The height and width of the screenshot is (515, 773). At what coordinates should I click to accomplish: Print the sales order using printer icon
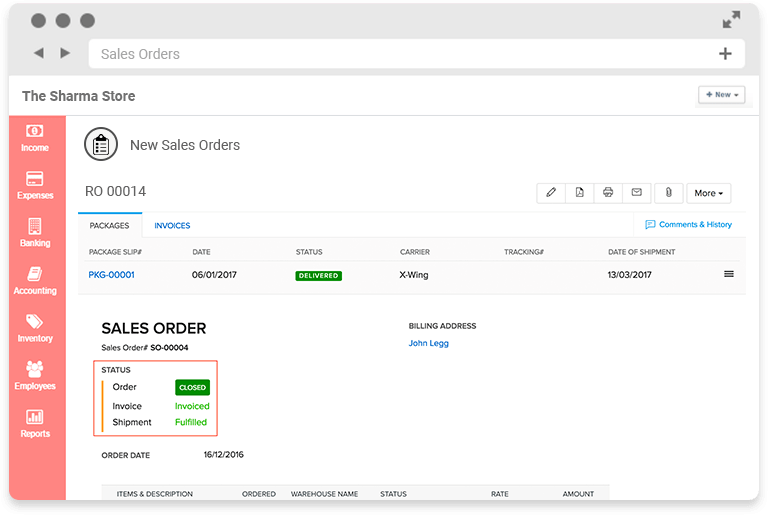[x=608, y=193]
